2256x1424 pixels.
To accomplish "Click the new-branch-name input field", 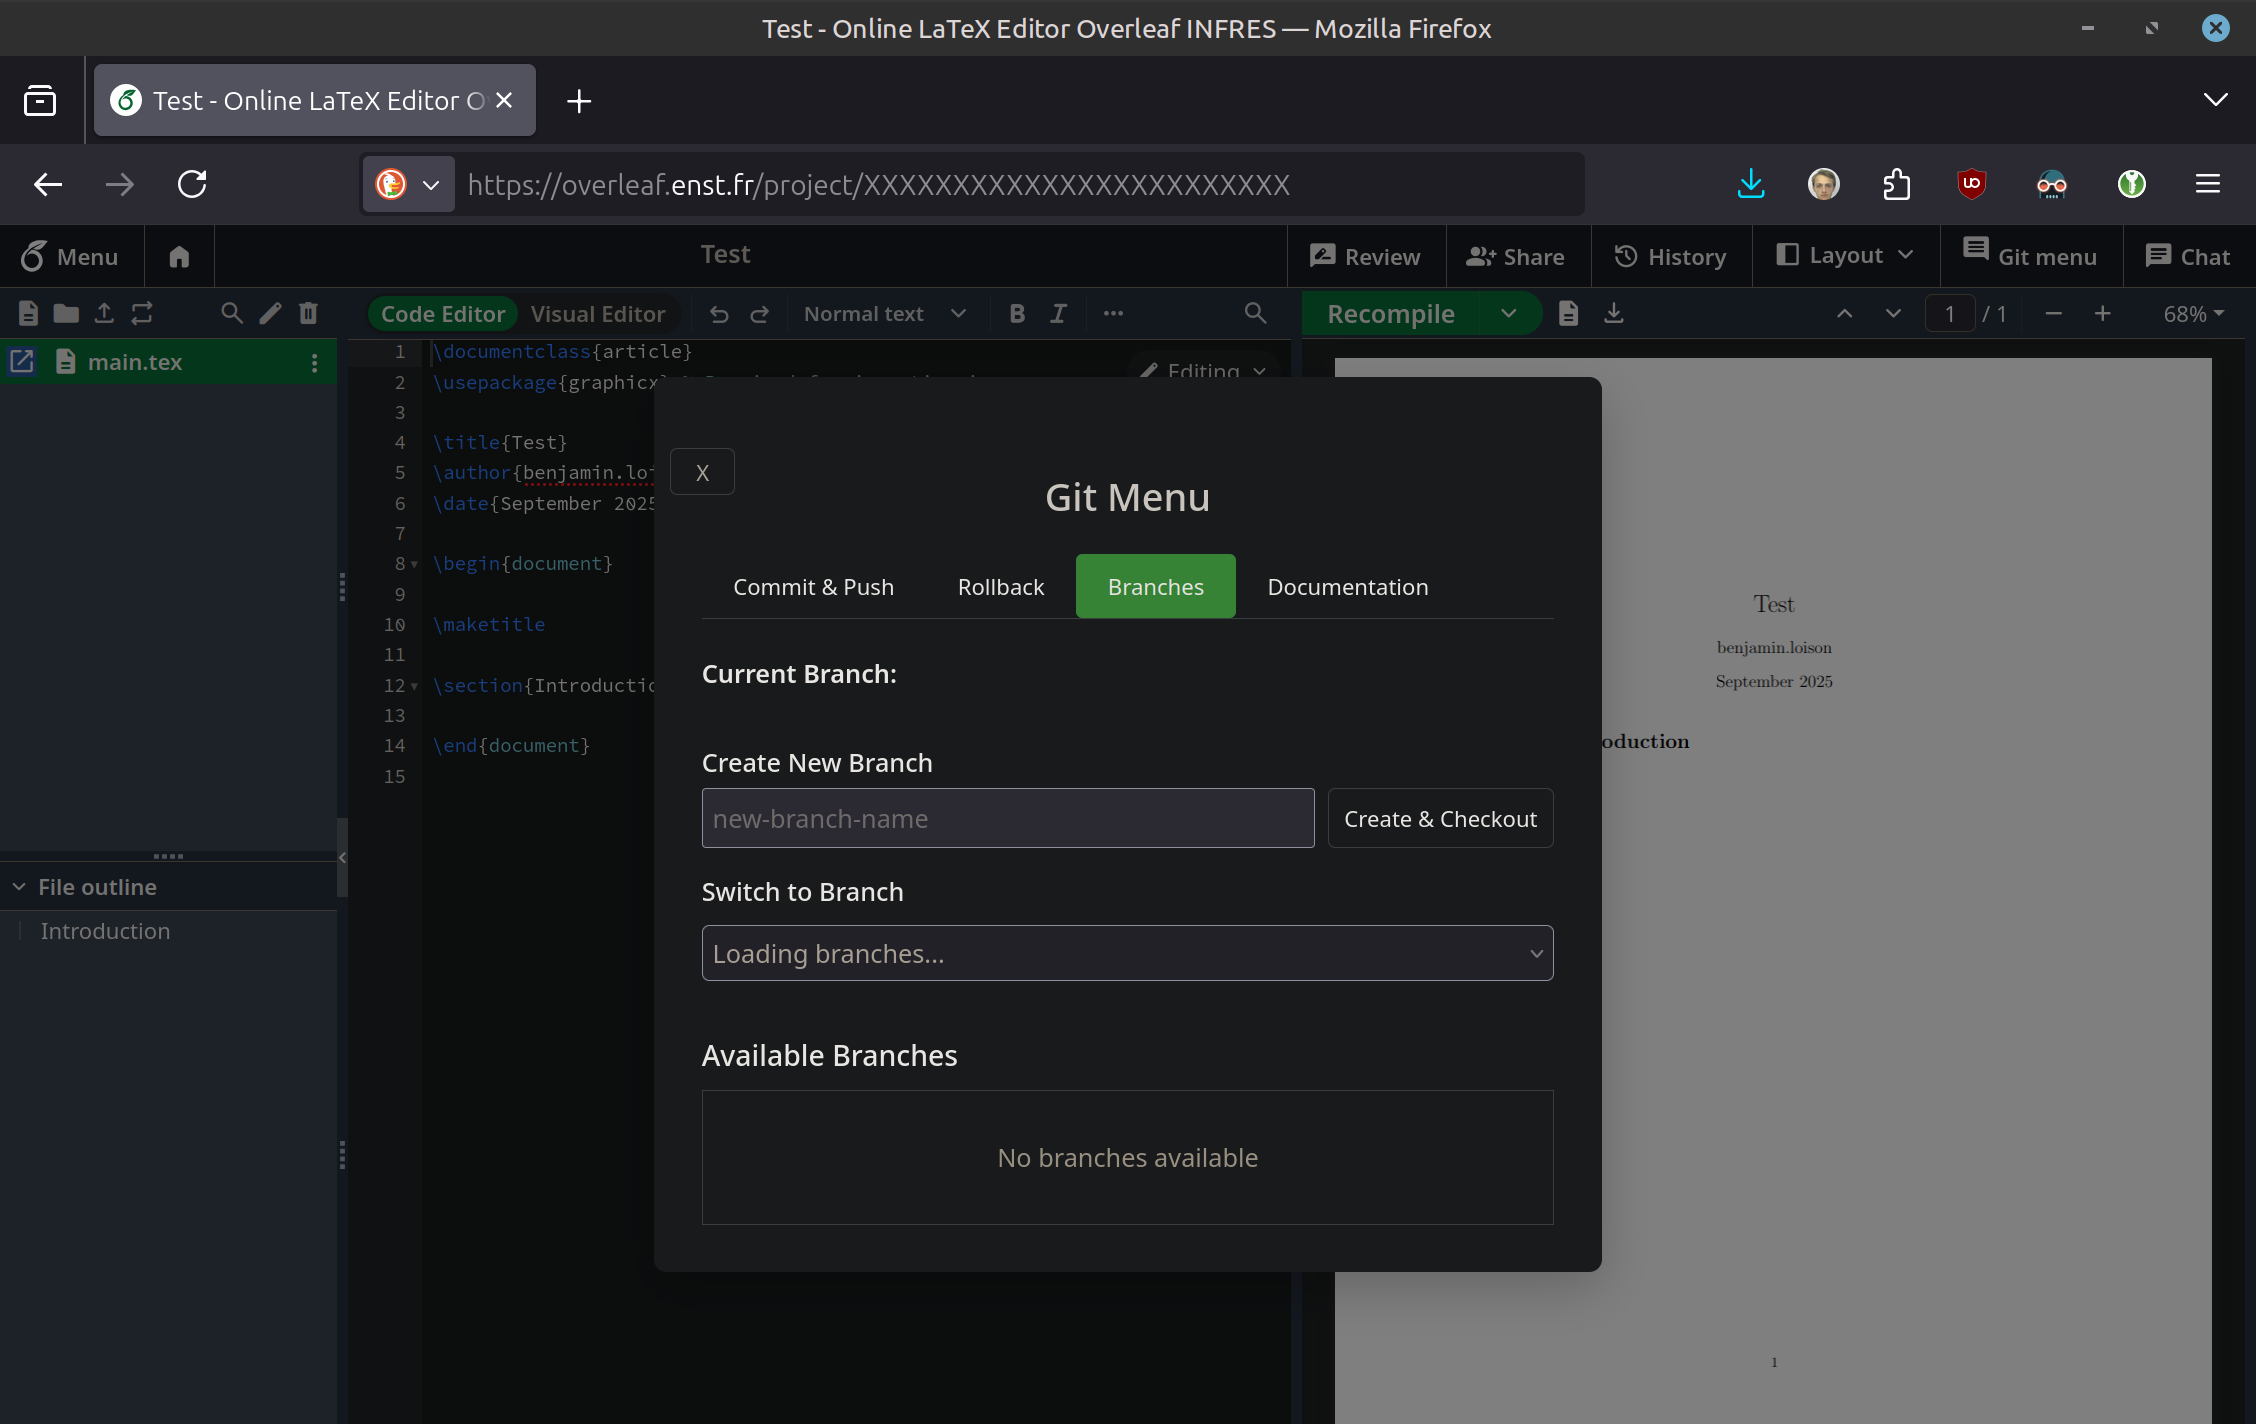I will coord(1007,819).
